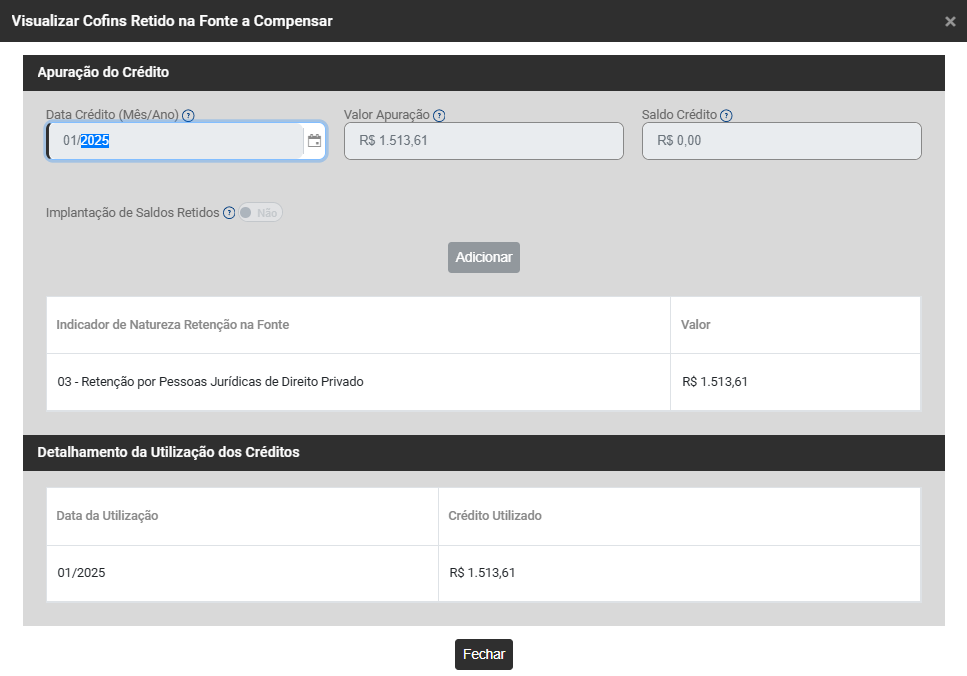Focus the Data Crédito month/year field

[175, 141]
